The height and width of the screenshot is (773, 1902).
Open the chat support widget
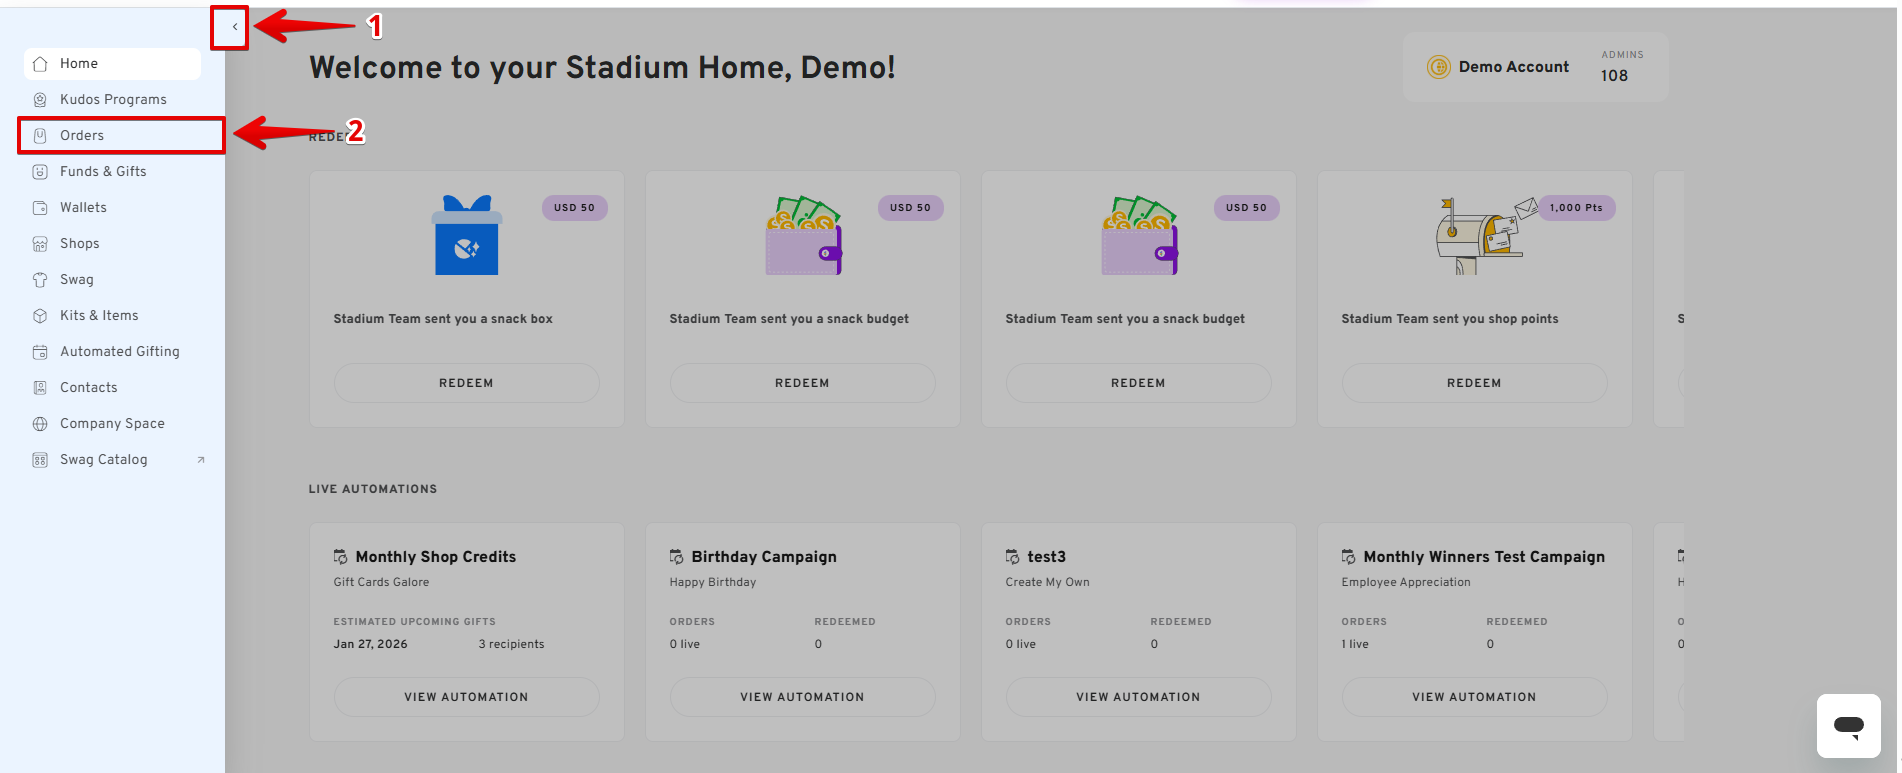(x=1848, y=726)
